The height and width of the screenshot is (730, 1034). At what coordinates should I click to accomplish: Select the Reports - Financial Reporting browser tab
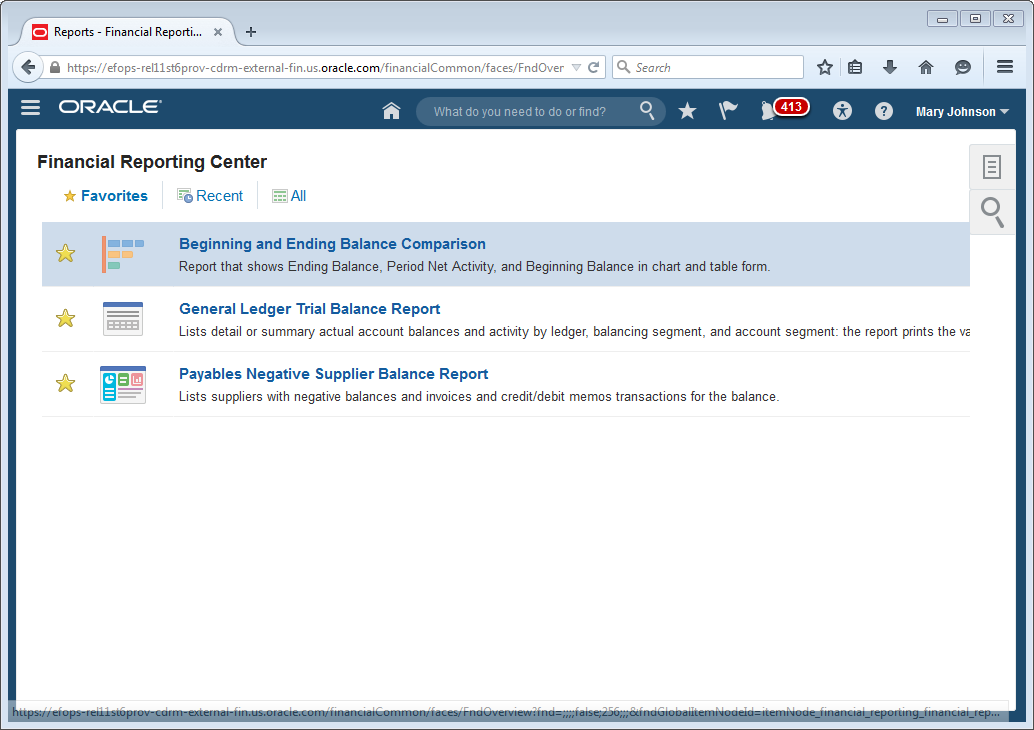pyautogui.click(x=128, y=32)
